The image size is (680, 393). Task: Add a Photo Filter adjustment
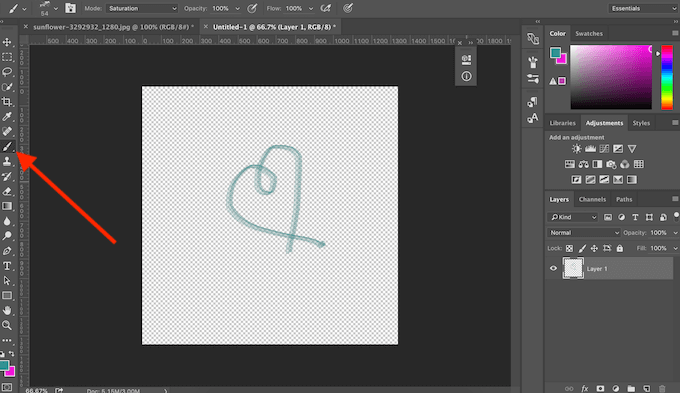coord(611,164)
